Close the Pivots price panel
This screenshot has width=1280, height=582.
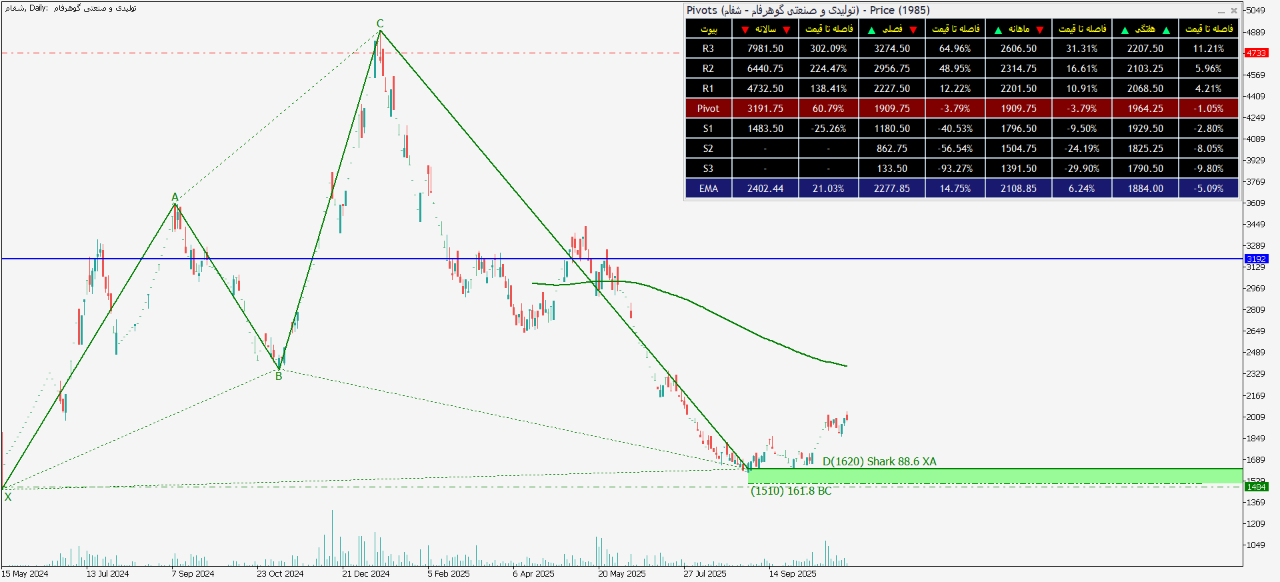[x=1233, y=10]
